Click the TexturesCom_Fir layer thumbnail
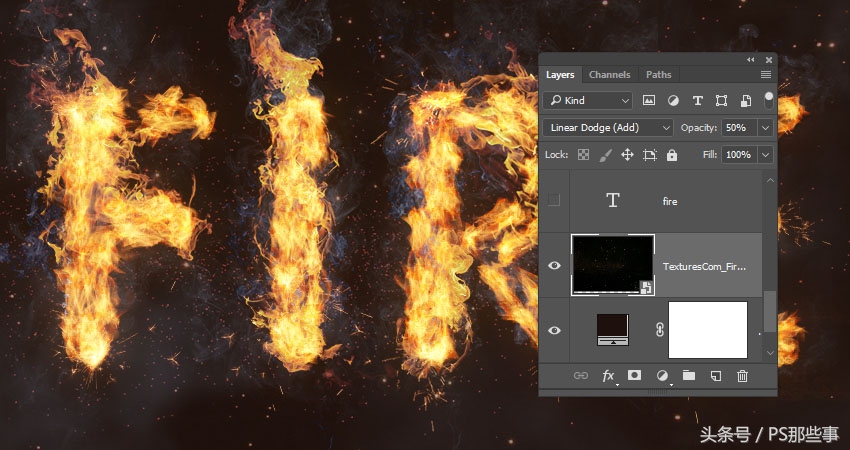 click(x=613, y=265)
